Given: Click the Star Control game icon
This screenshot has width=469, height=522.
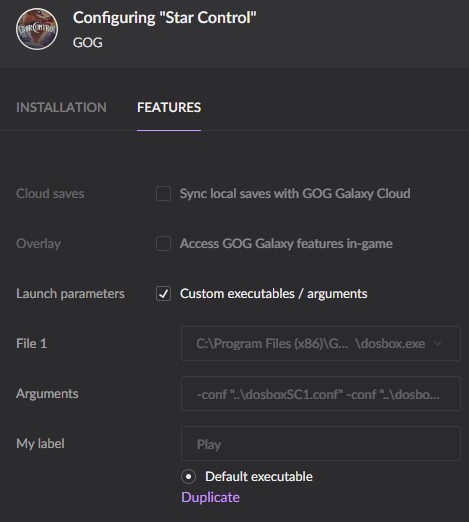Looking at the screenshot, I should (37, 29).
